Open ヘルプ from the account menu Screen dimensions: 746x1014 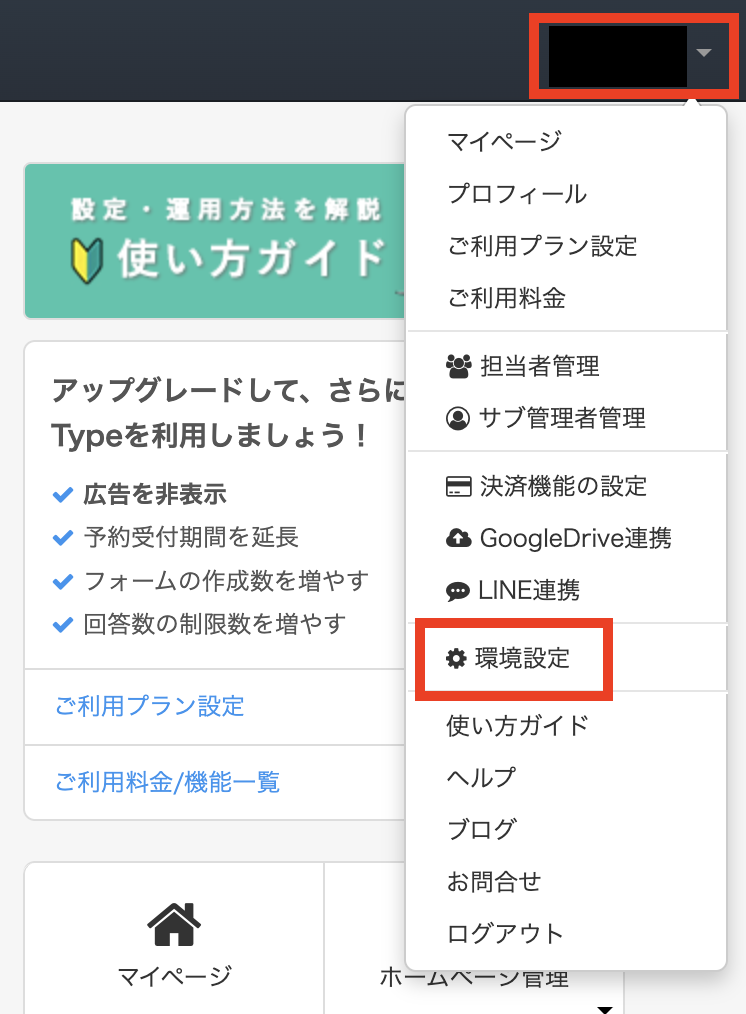(481, 777)
